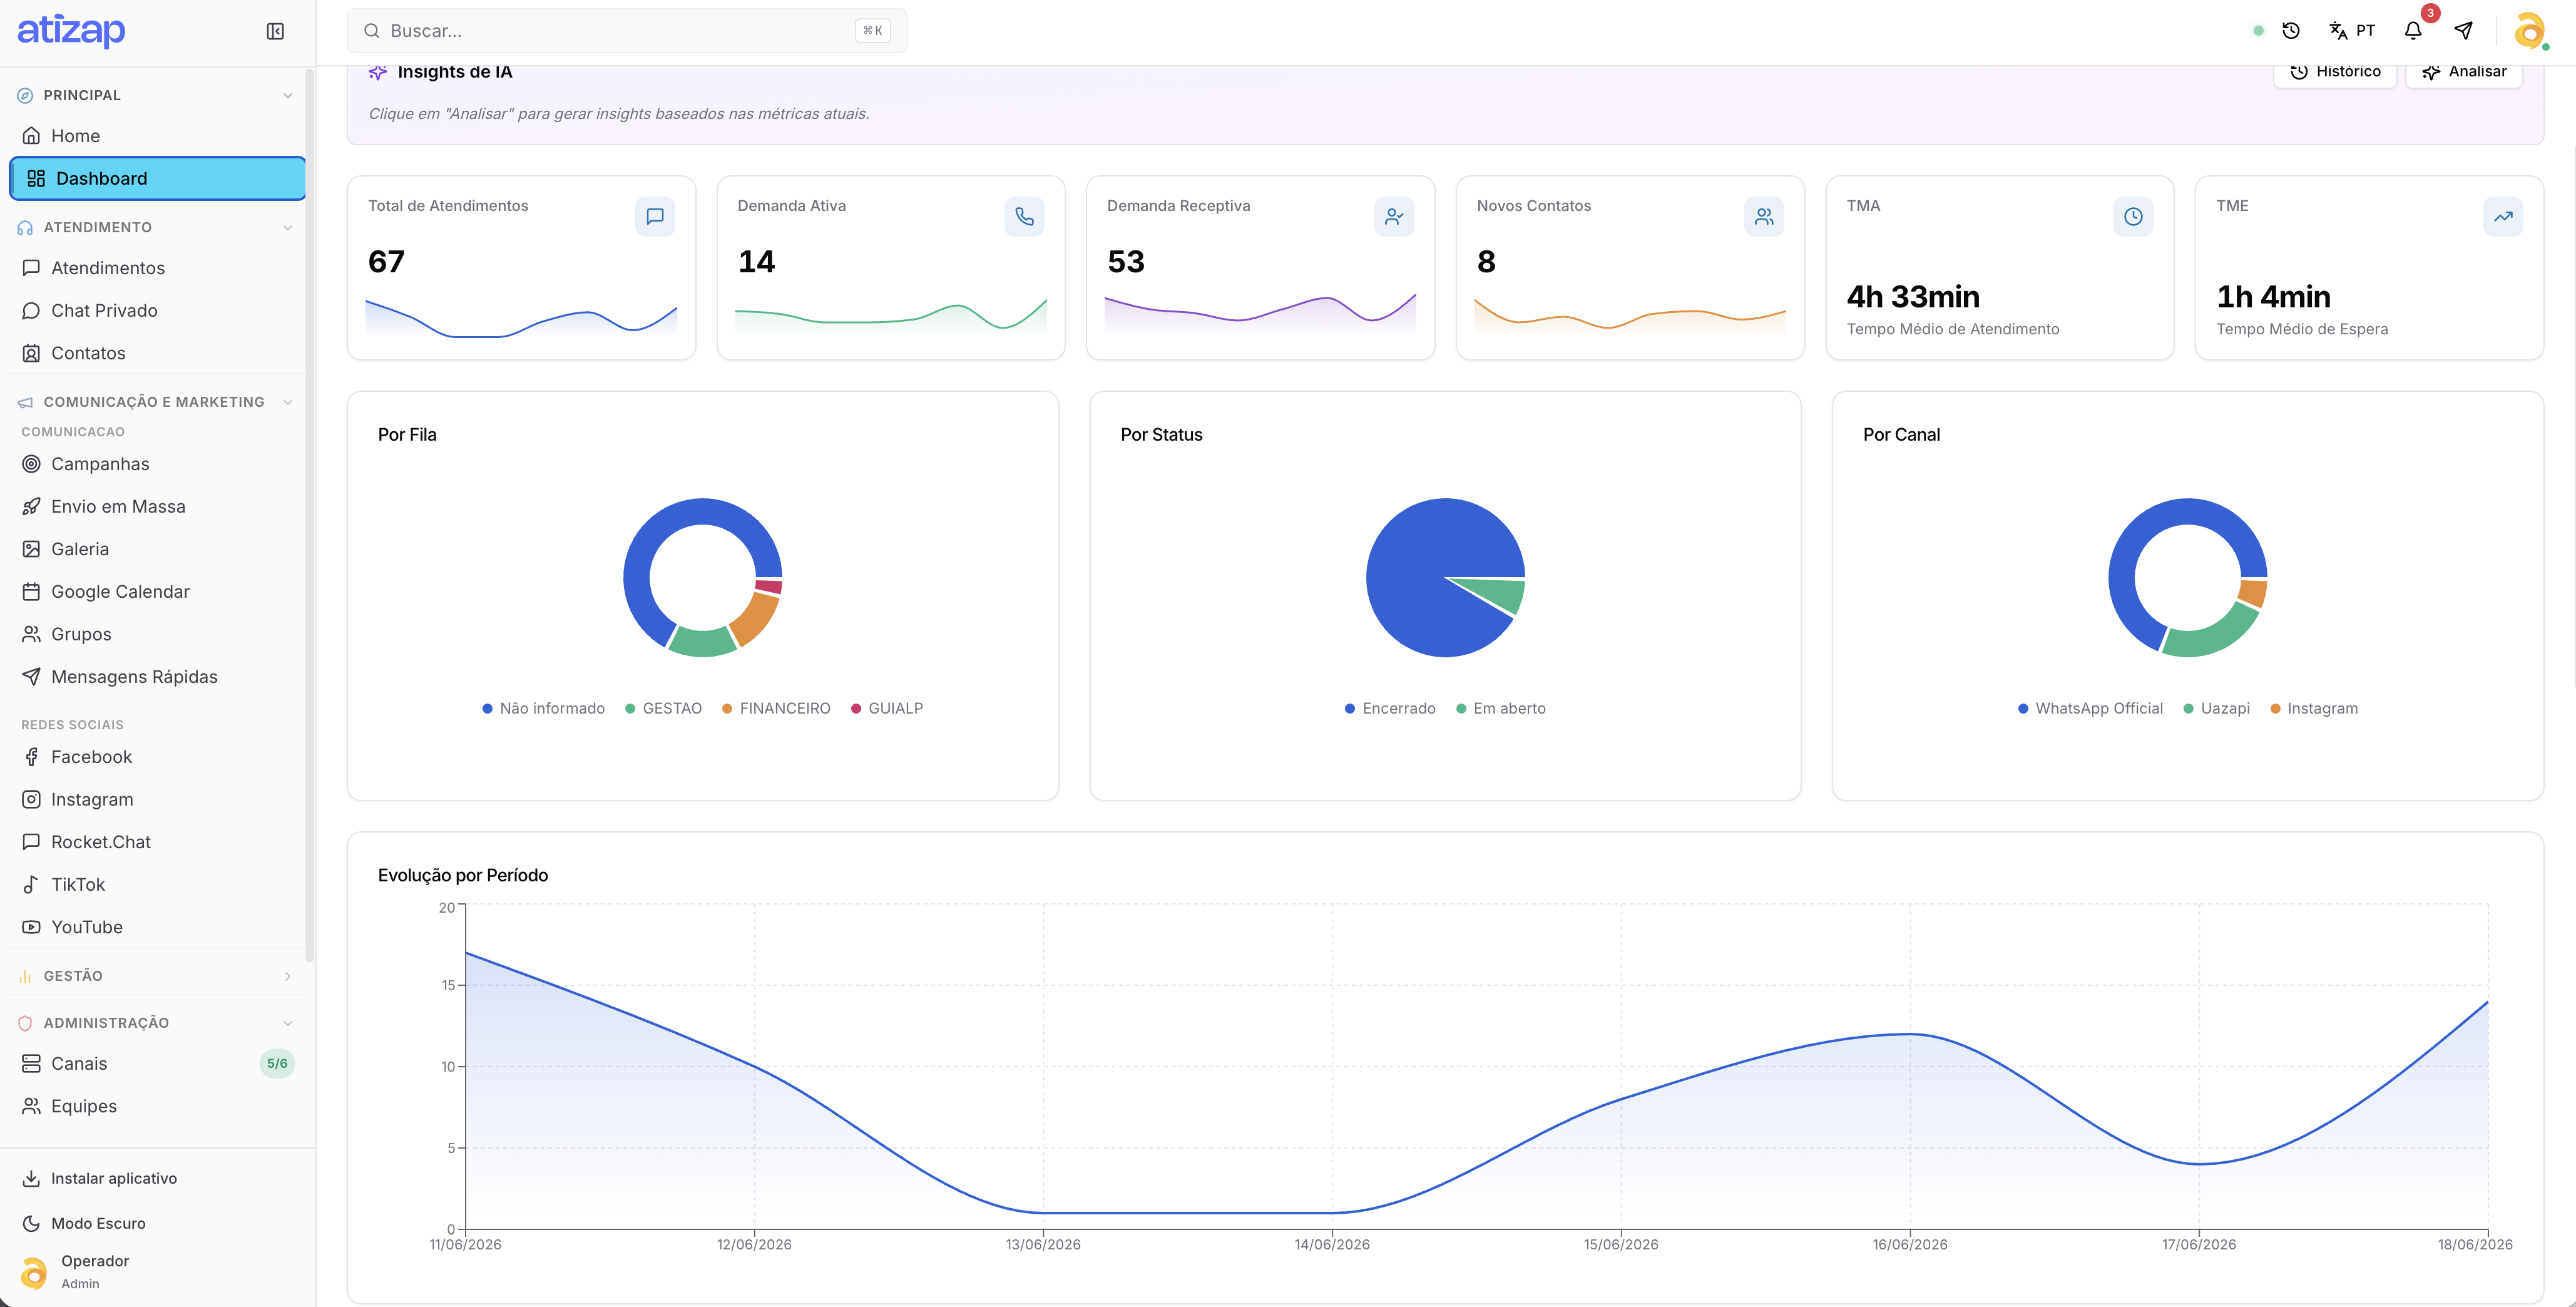The width and height of the screenshot is (2576, 1307).
Task: Open Canais in Administração
Action: (x=156, y=1064)
